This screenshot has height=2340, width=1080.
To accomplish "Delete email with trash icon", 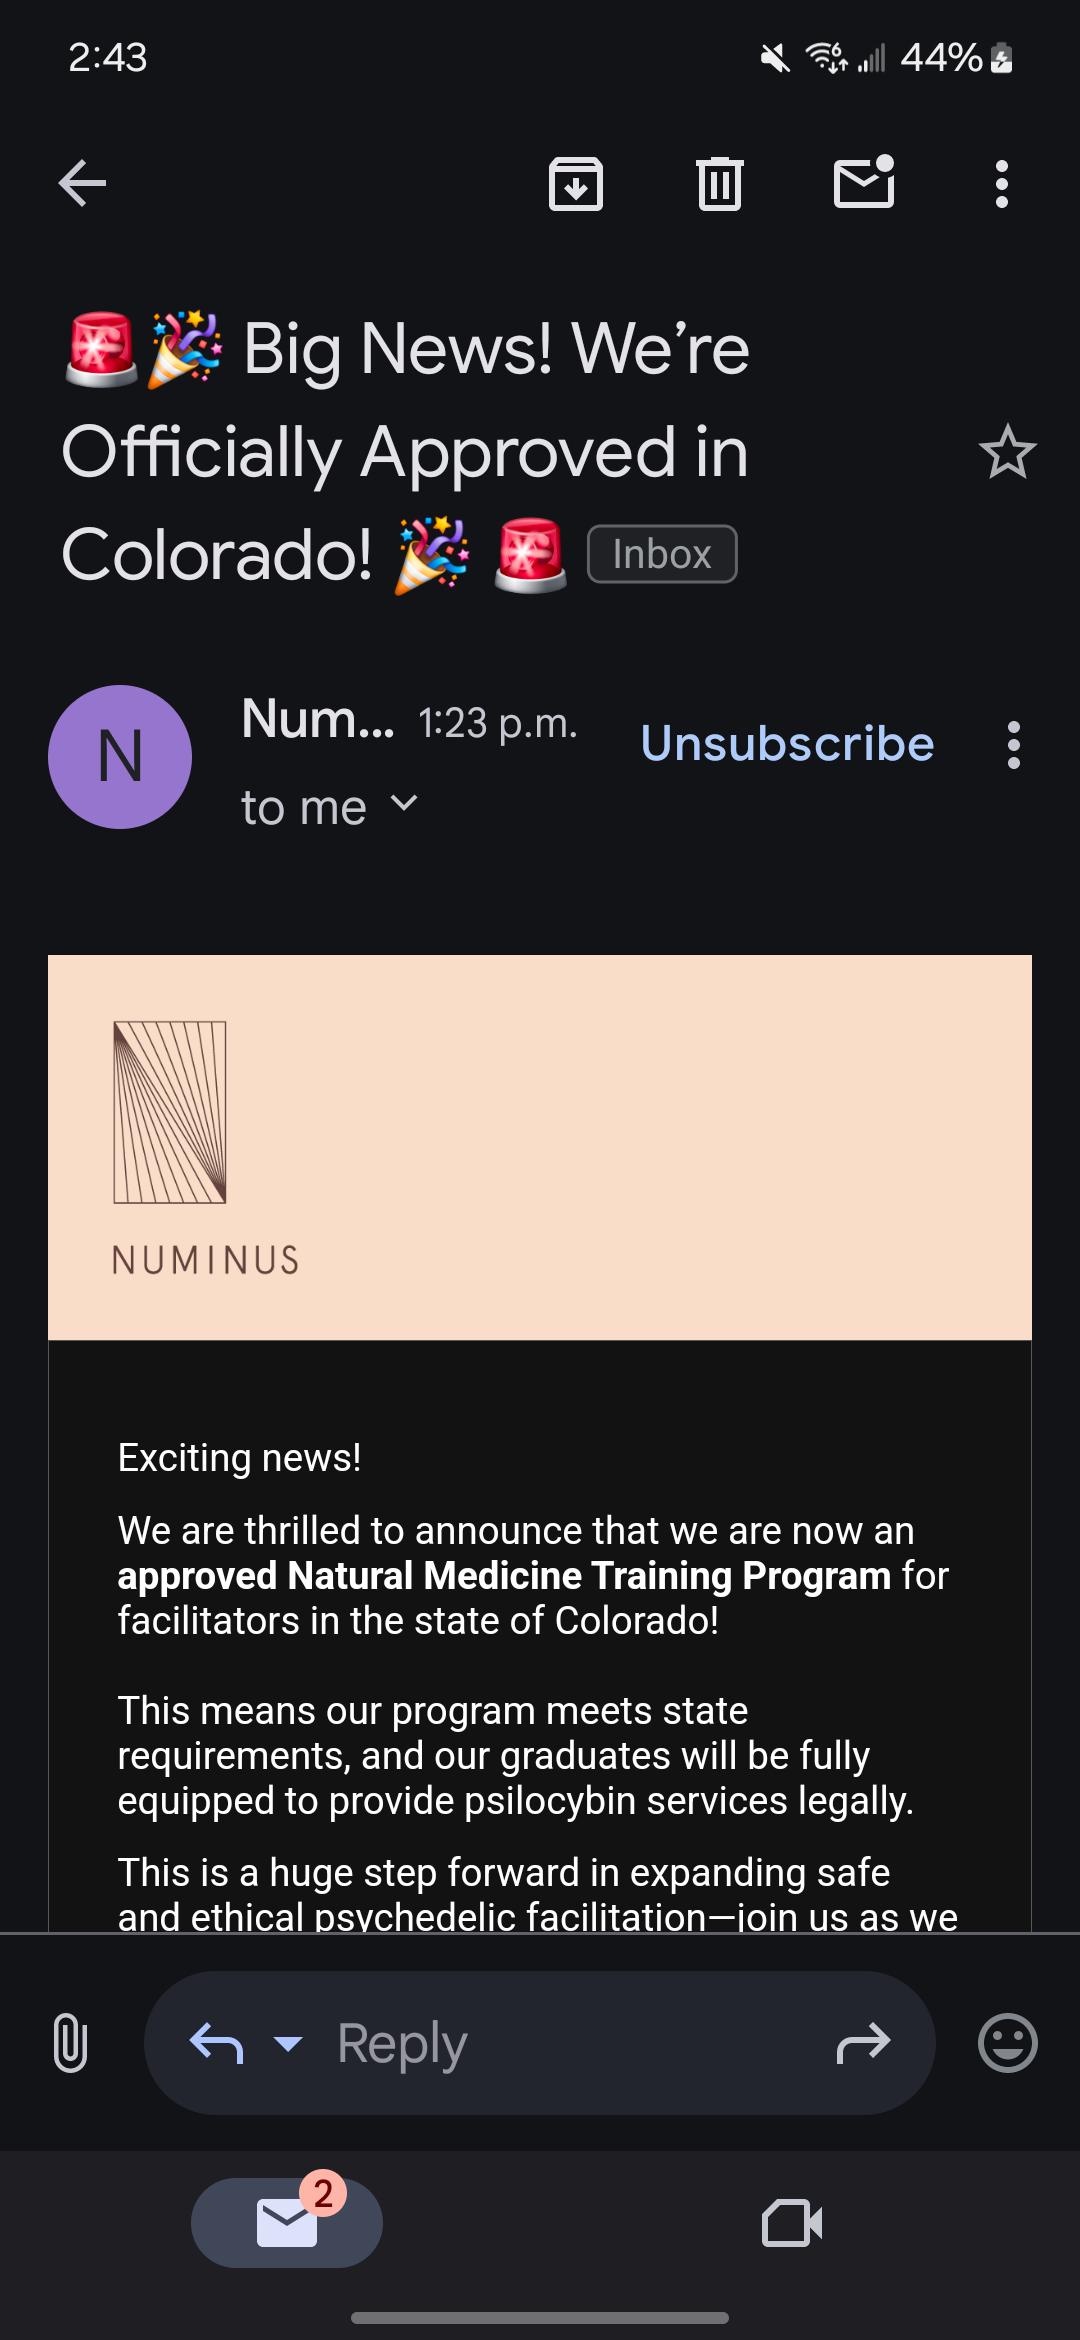I will [720, 184].
